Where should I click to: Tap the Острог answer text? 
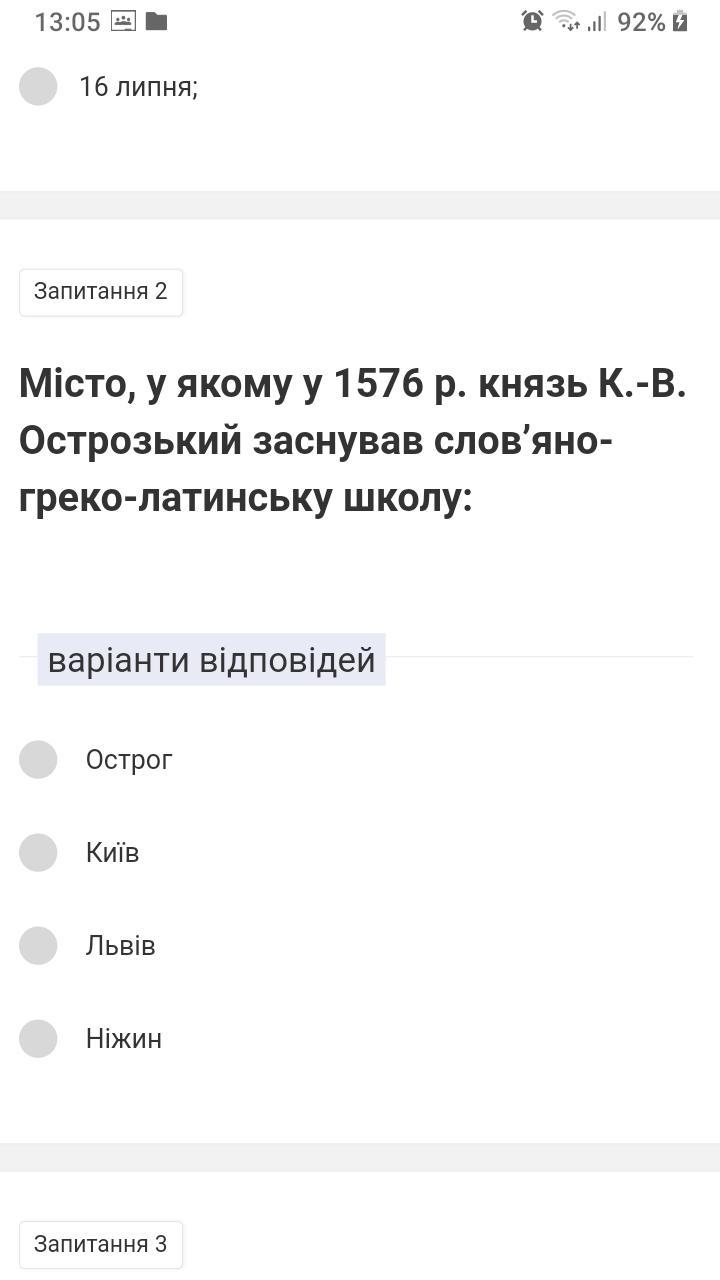[x=129, y=760]
